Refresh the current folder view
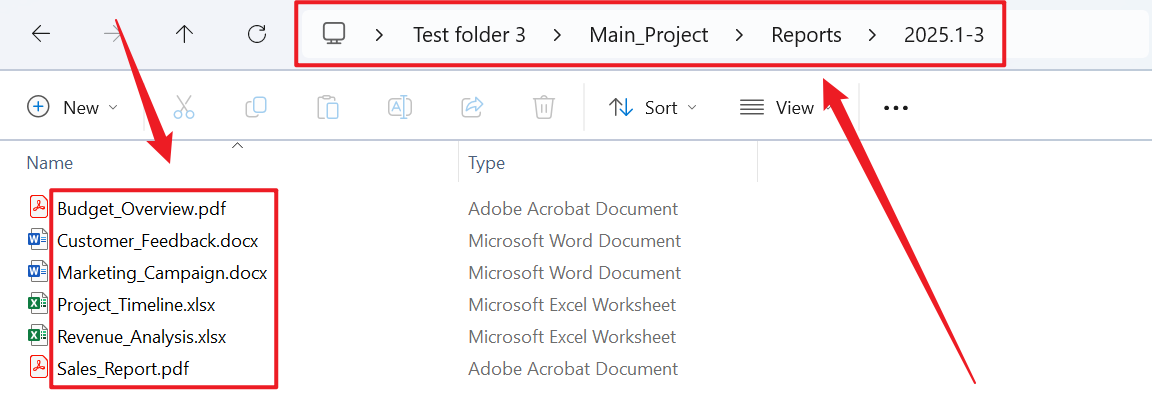 click(x=257, y=34)
